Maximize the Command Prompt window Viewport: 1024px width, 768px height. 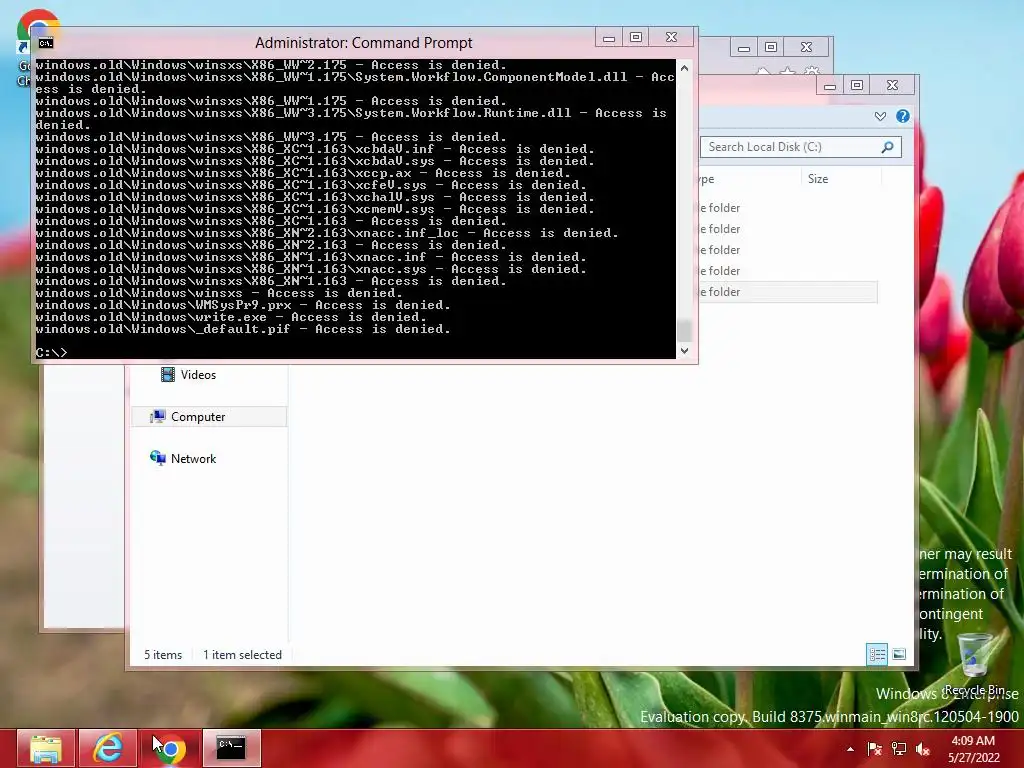[636, 37]
